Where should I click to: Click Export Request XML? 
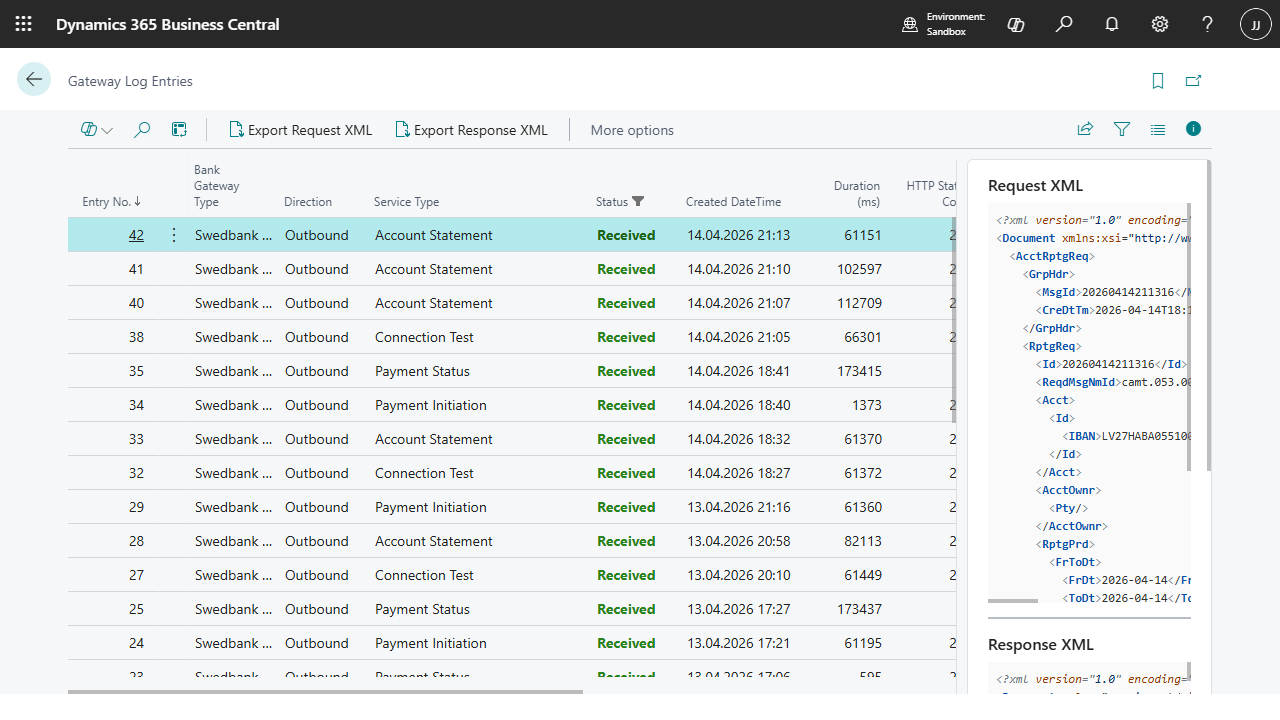[300, 129]
